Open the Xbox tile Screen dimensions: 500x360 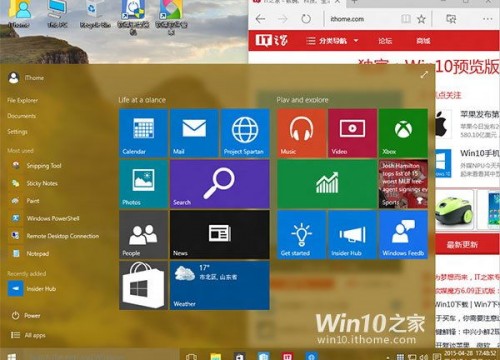point(403,133)
